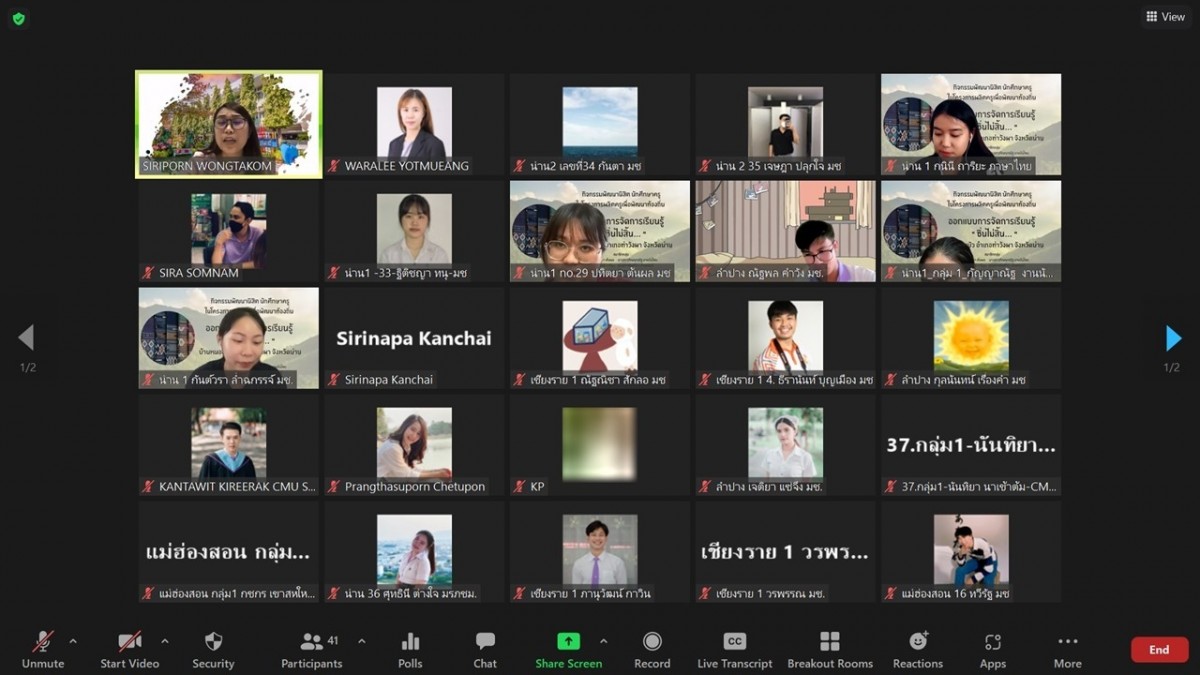Image resolution: width=1200 pixels, height=675 pixels.
Task: Open the View layout menu
Action: [x=1165, y=17]
